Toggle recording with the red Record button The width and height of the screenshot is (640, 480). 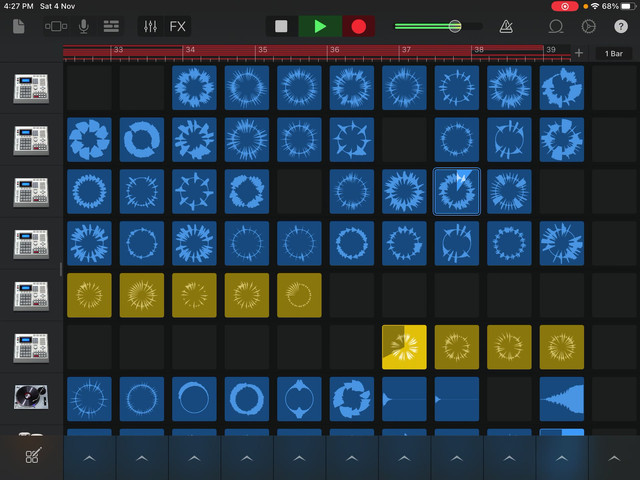tap(359, 27)
